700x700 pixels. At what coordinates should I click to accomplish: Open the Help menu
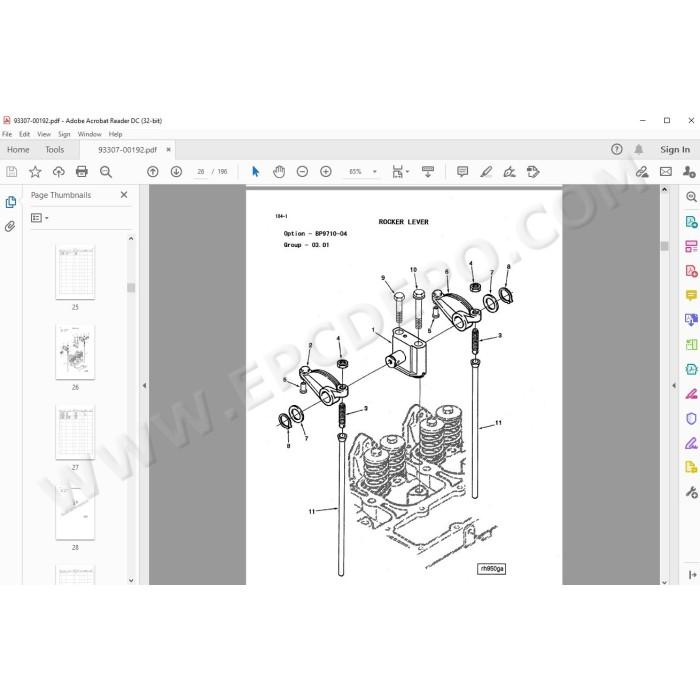[115, 134]
